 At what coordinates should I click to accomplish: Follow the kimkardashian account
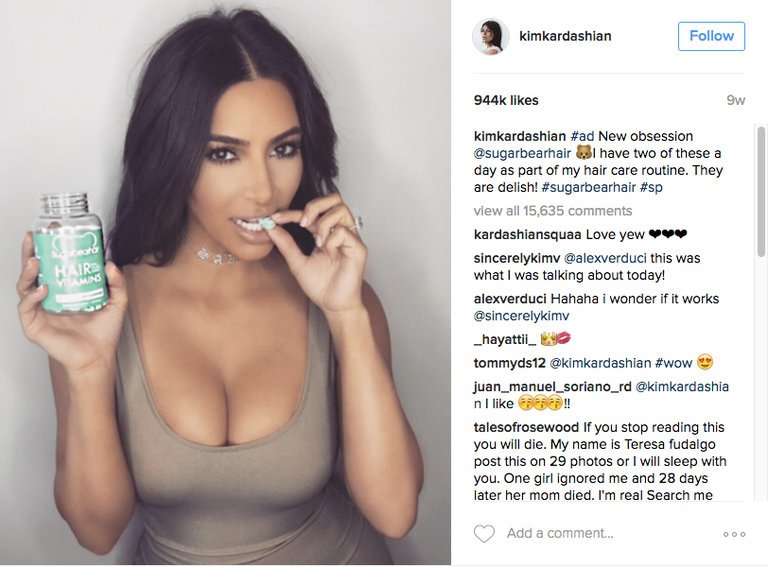coord(711,36)
